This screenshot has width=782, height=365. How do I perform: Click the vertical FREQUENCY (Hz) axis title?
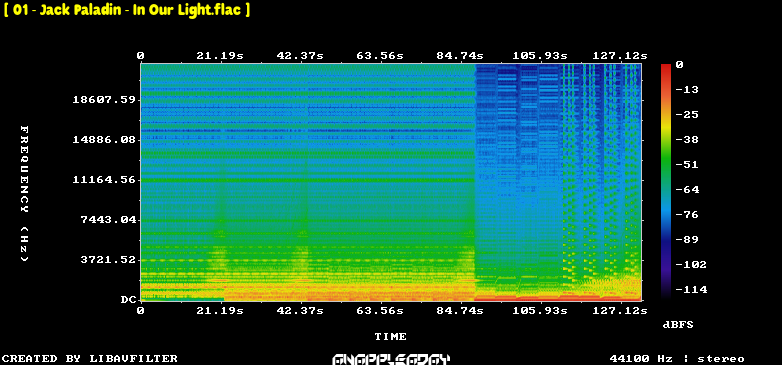click(24, 194)
